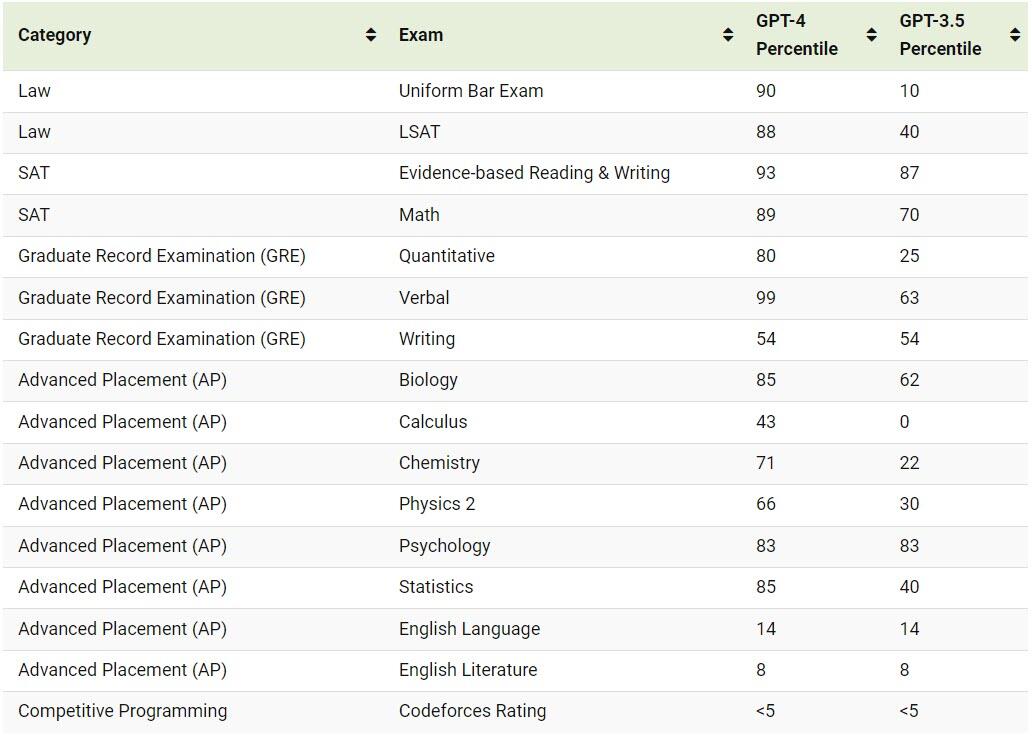Click GRE Verbal GPT-4 score 99
The height and width of the screenshot is (736, 1032).
766,298
